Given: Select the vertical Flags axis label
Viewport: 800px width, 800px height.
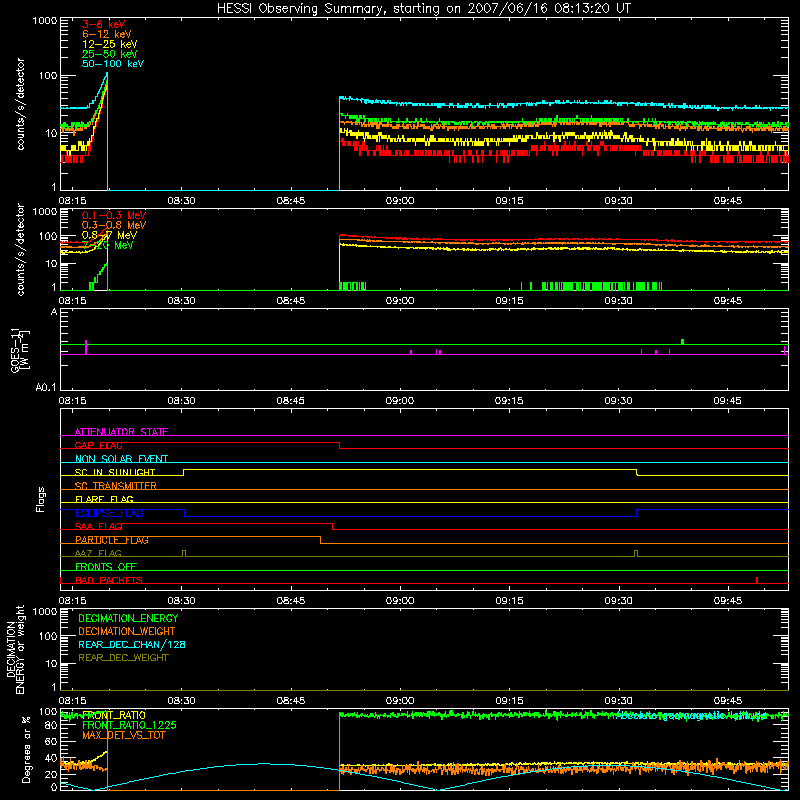Looking at the screenshot, I should (x=41, y=499).
